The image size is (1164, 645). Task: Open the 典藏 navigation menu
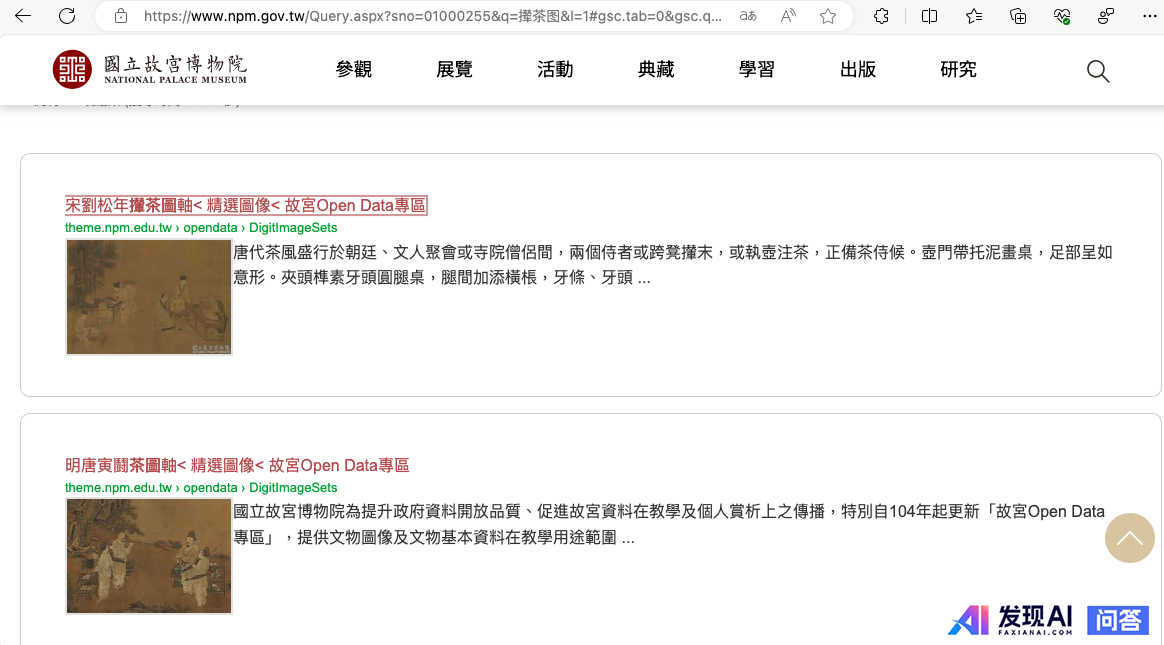click(x=656, y=70)
